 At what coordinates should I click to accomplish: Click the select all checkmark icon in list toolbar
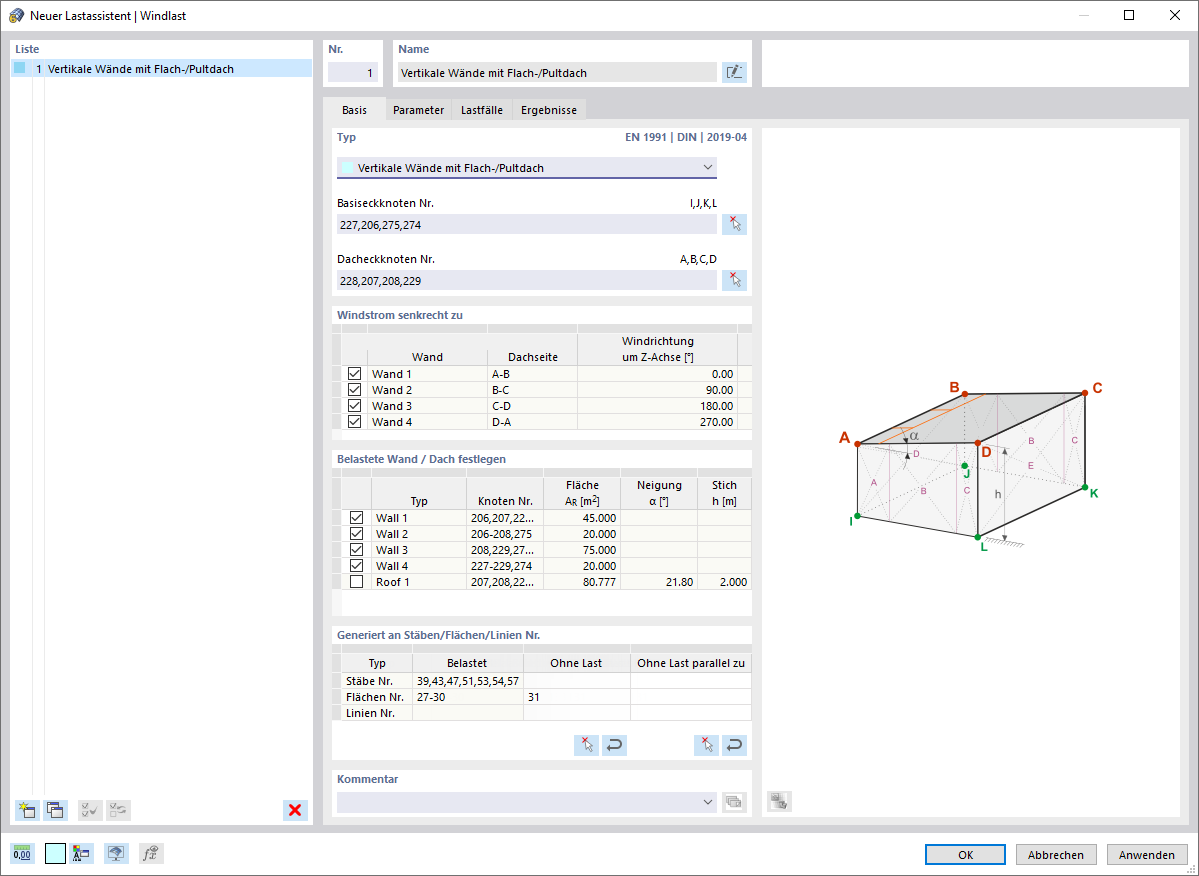tap(90, 810)
